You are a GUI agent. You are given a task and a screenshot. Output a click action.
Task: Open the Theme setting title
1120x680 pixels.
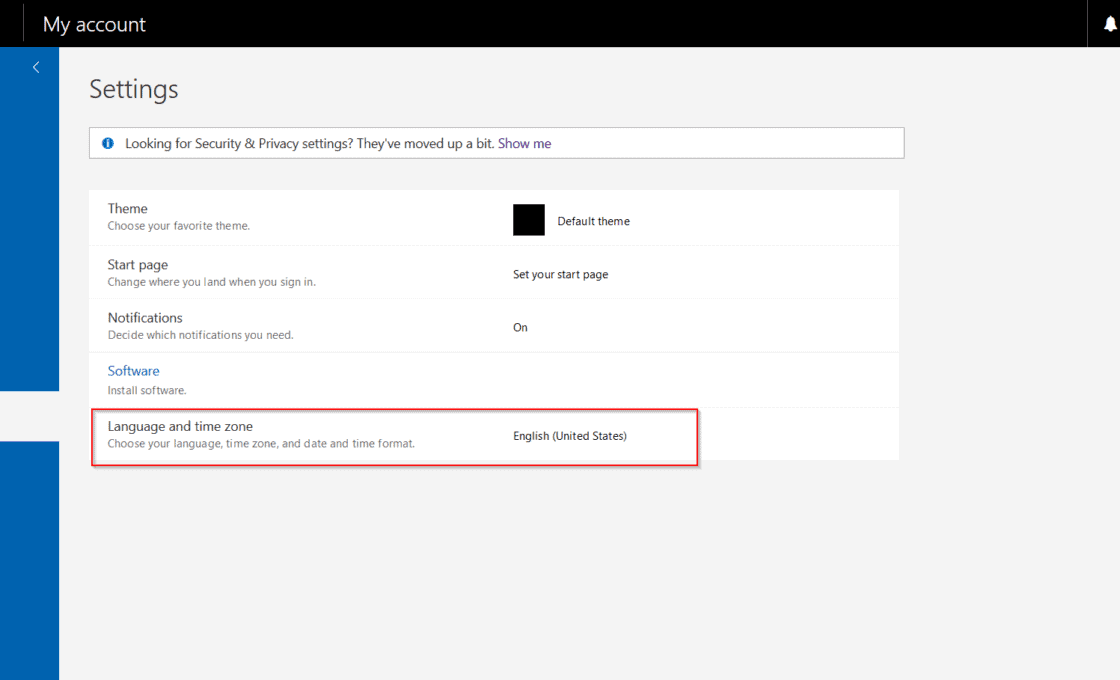click(x=127, y=209)
